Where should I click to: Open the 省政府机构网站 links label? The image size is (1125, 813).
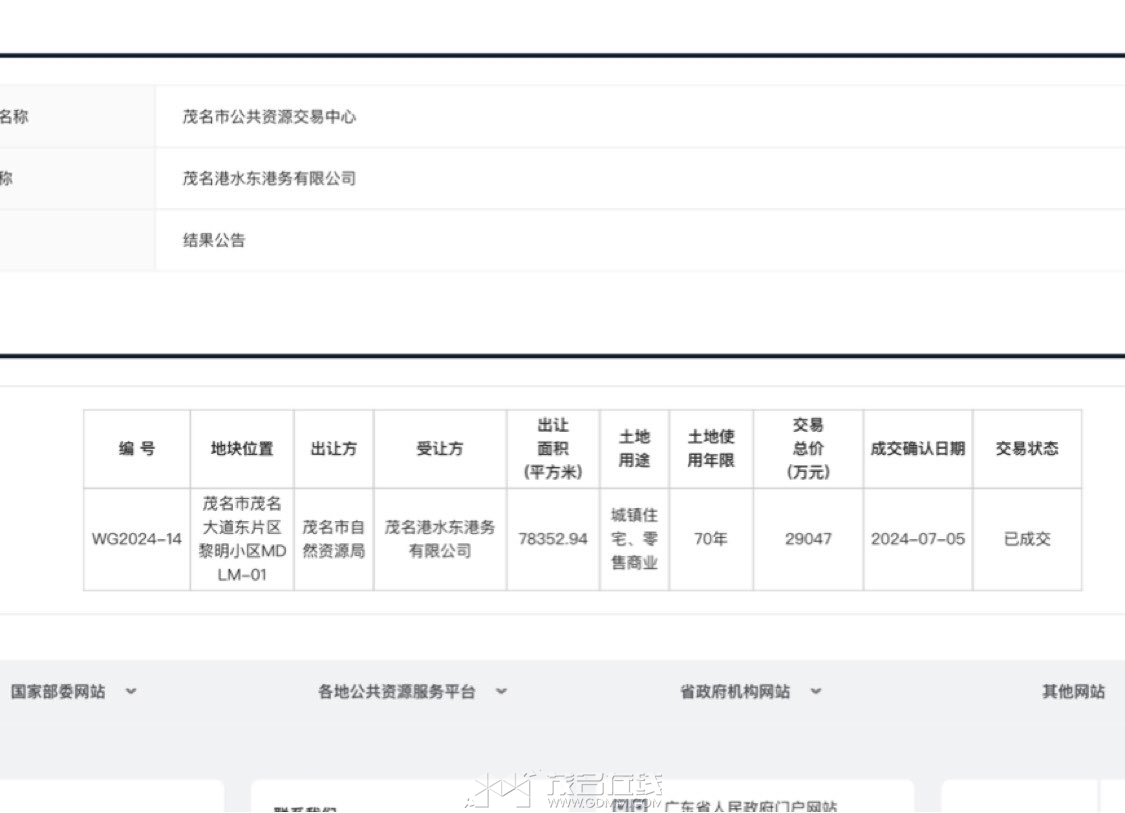click(x=735, y=692)
